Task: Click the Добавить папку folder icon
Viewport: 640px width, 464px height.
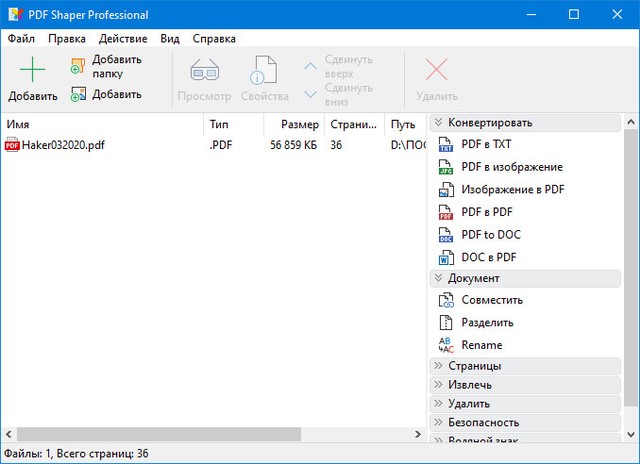Action: tap(78, 67)
